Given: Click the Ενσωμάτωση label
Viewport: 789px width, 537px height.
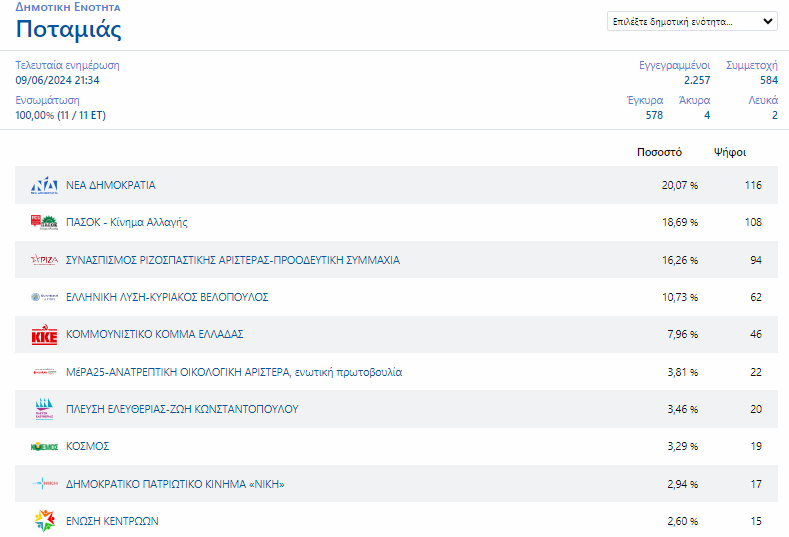Looking at the screenshot, I should tap(47, 100).
